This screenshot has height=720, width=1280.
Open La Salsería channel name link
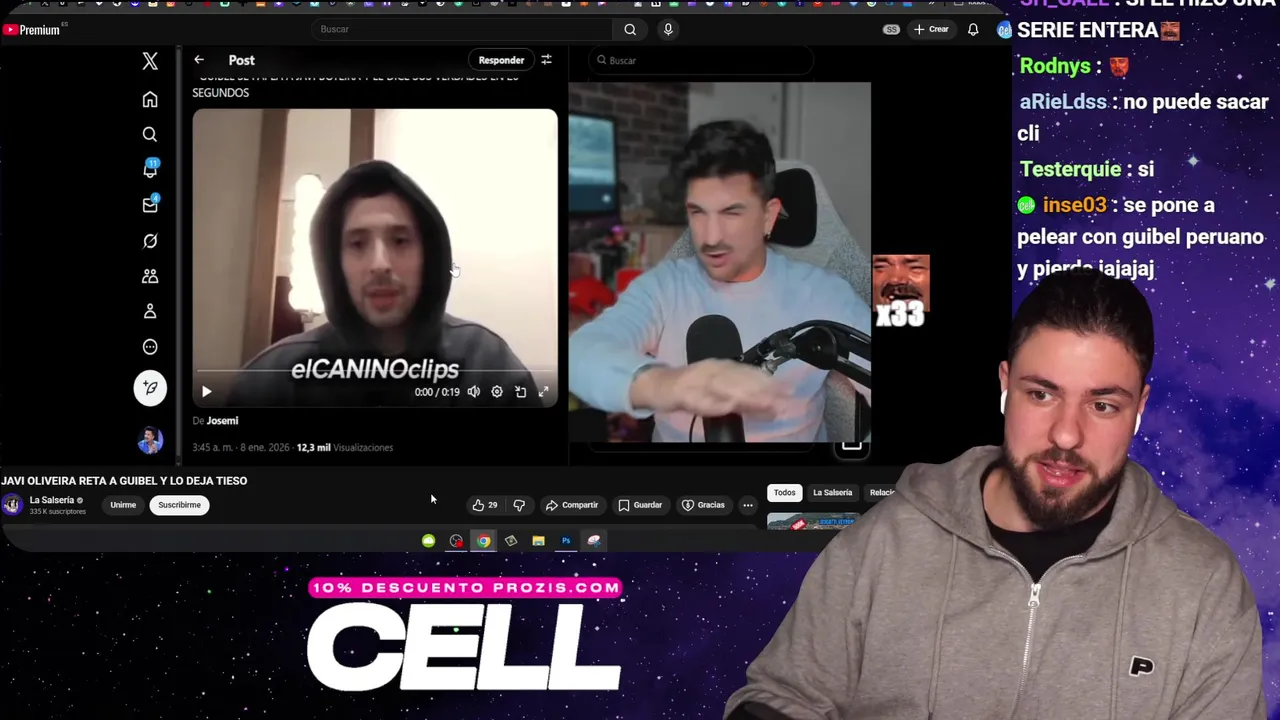tap(51, 500)
